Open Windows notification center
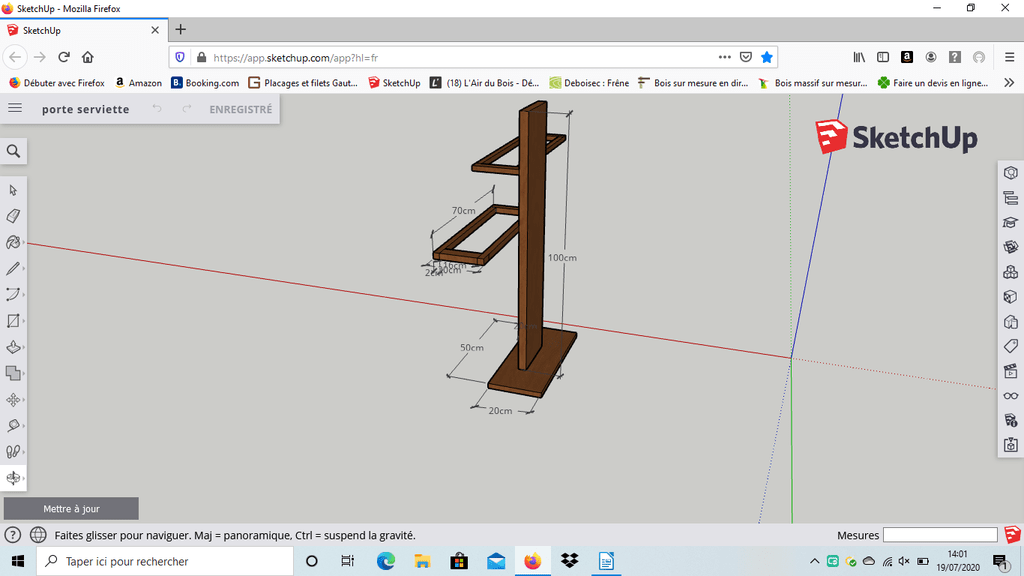The height and width of the screenshot is (576, 1024). (1000, 561)
